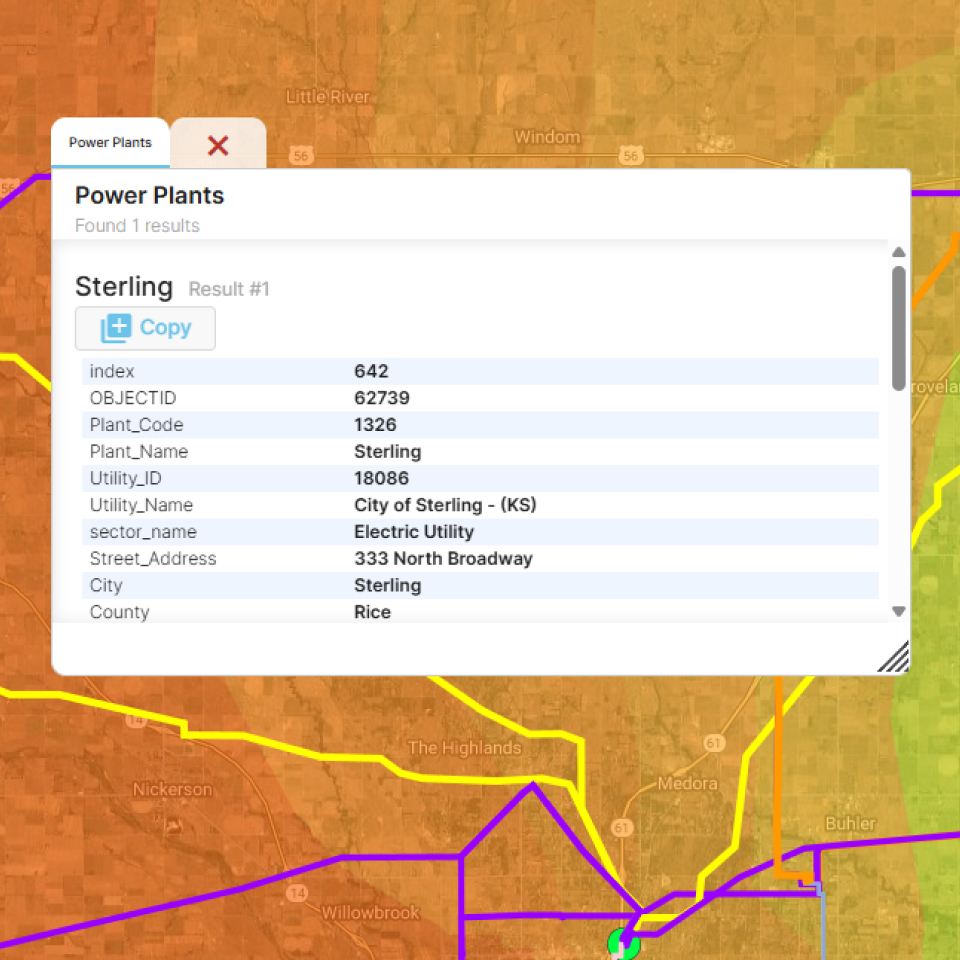This screenshot has height=960, width=960.
Task: Select the green power plant marker on the map
Action: click(x=623, y=942)
